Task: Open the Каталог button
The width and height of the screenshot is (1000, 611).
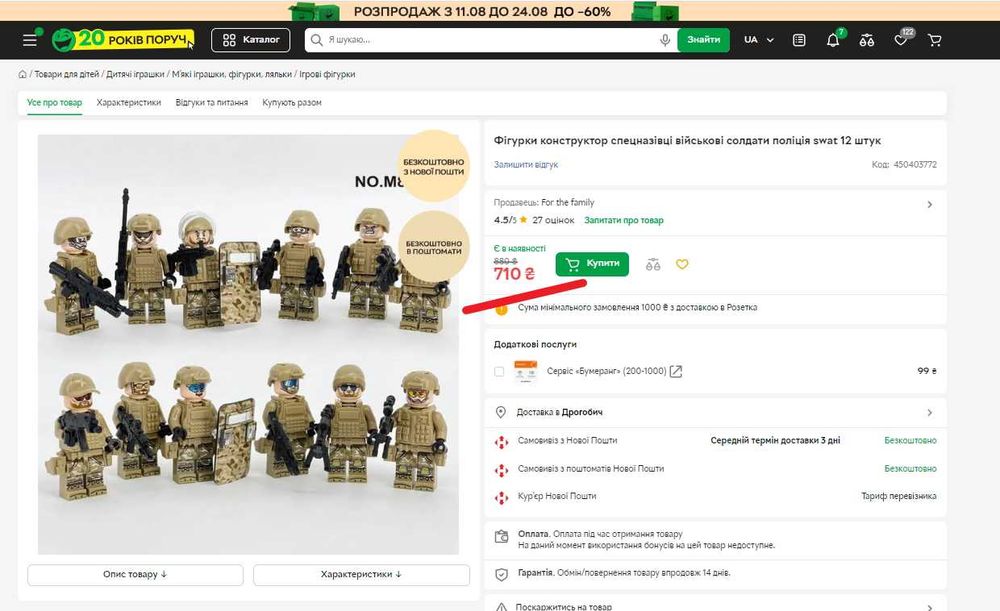Action: 251,40
